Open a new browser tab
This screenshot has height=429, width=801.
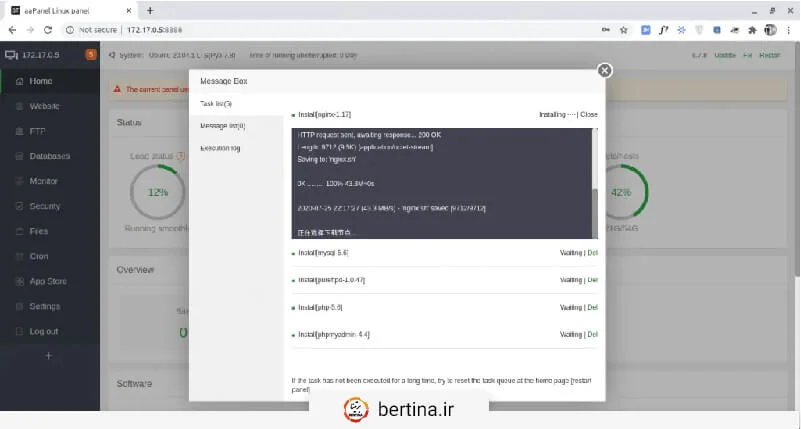(150, 10)
